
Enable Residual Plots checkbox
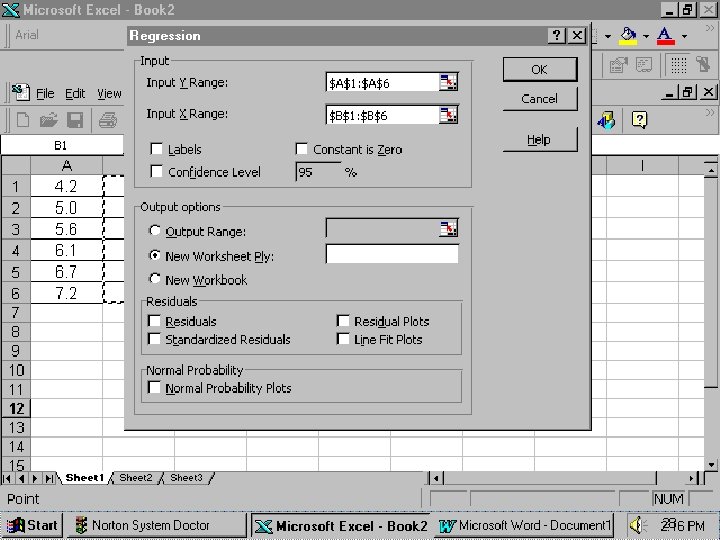[x=343, y=321]
